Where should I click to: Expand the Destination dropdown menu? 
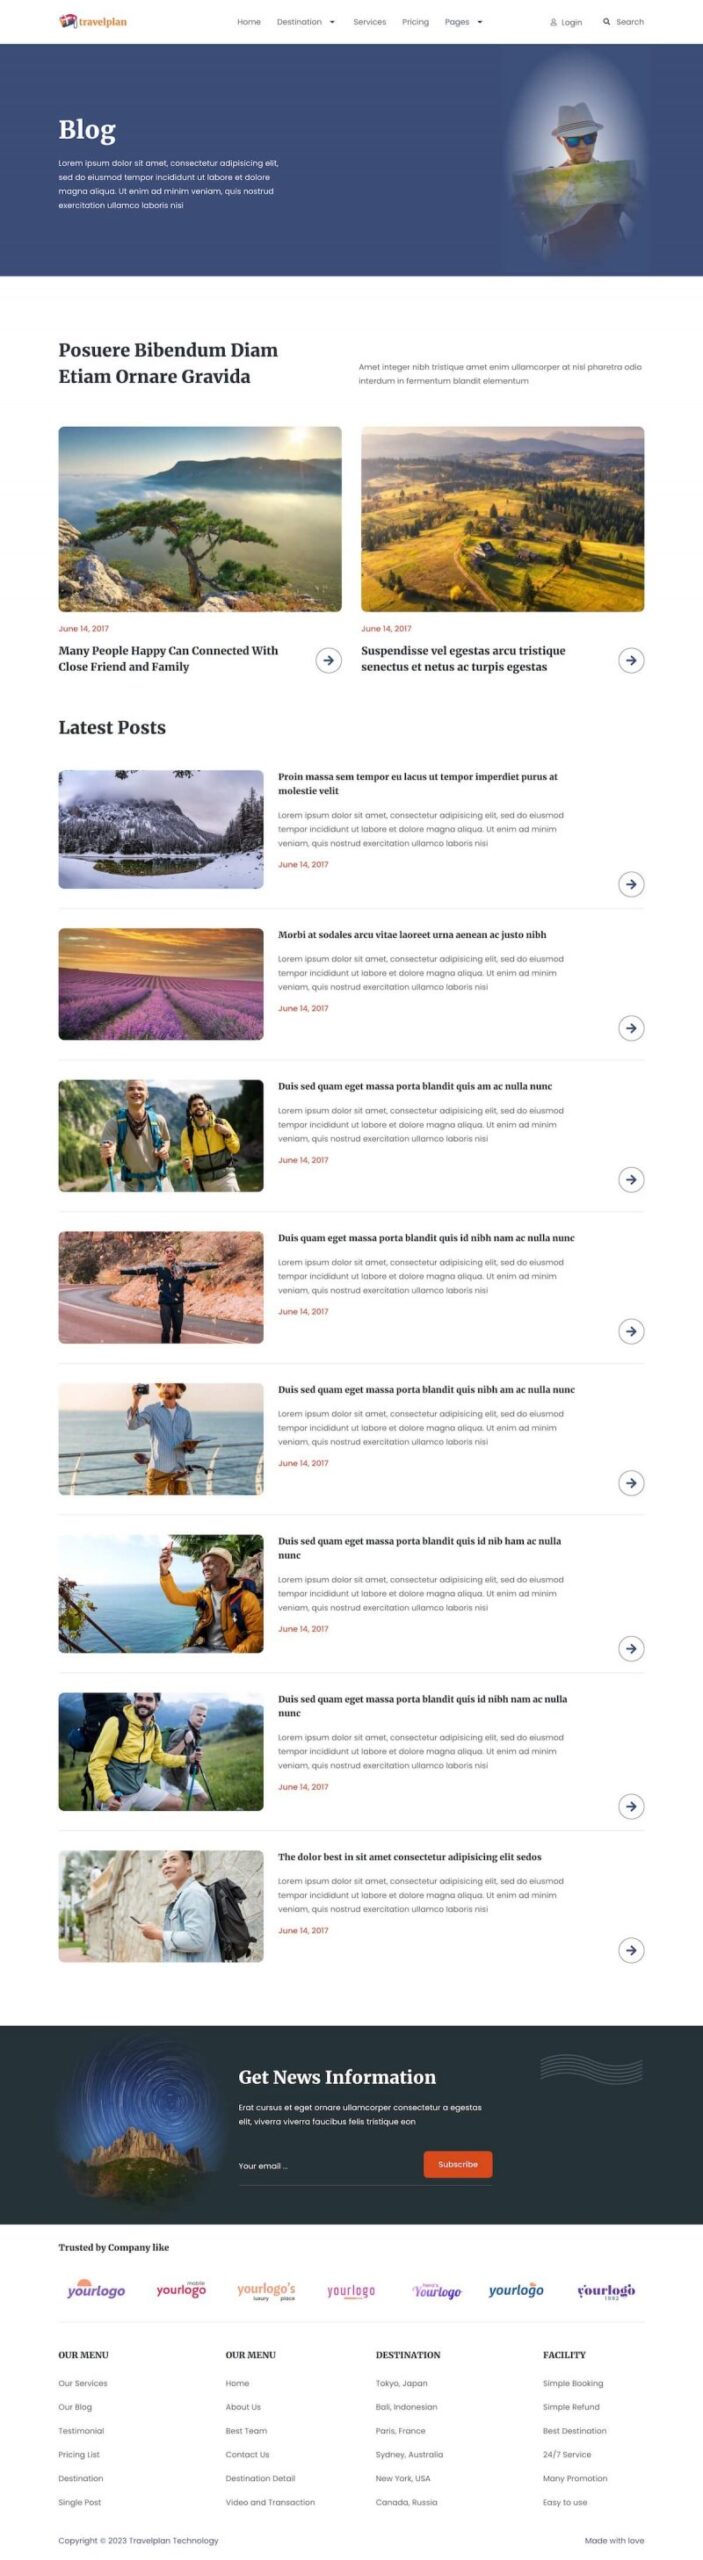(306, 22)
